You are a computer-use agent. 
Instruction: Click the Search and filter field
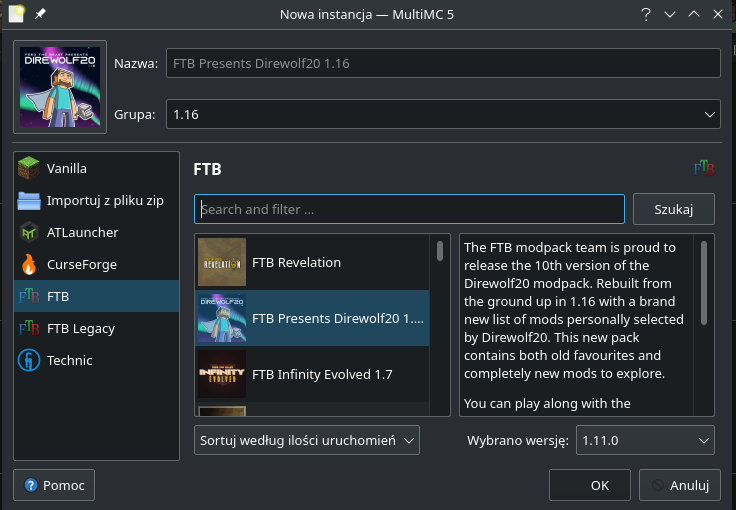409,209
